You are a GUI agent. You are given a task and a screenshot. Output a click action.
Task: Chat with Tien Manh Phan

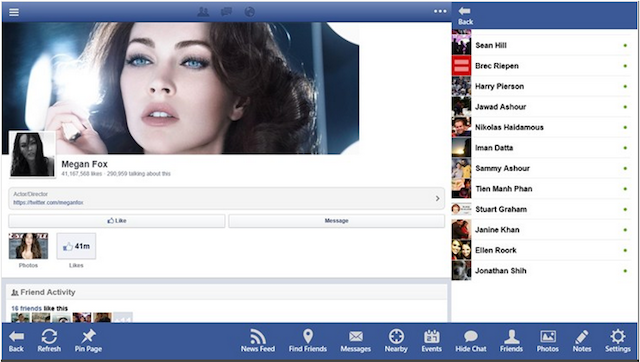point(541,189)
